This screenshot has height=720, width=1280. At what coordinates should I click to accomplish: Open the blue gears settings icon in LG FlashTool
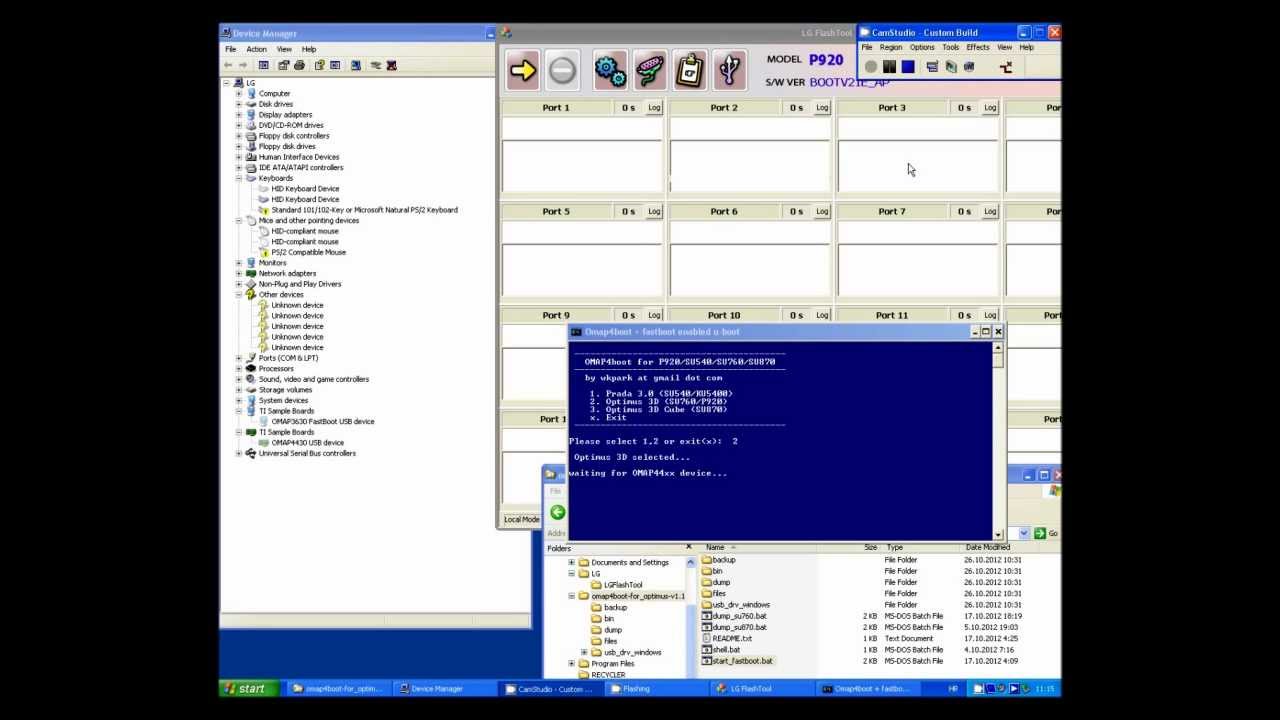610,69
